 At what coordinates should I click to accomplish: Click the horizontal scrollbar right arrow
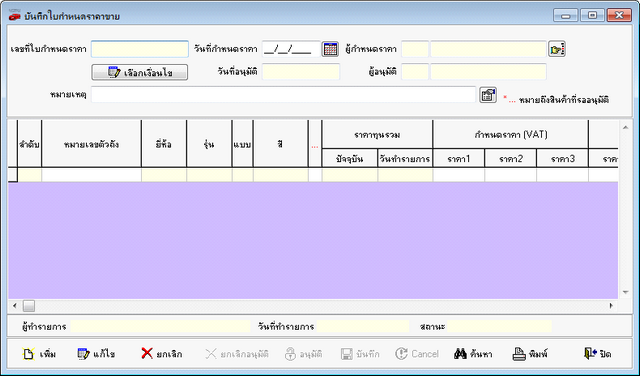[611, 305]
